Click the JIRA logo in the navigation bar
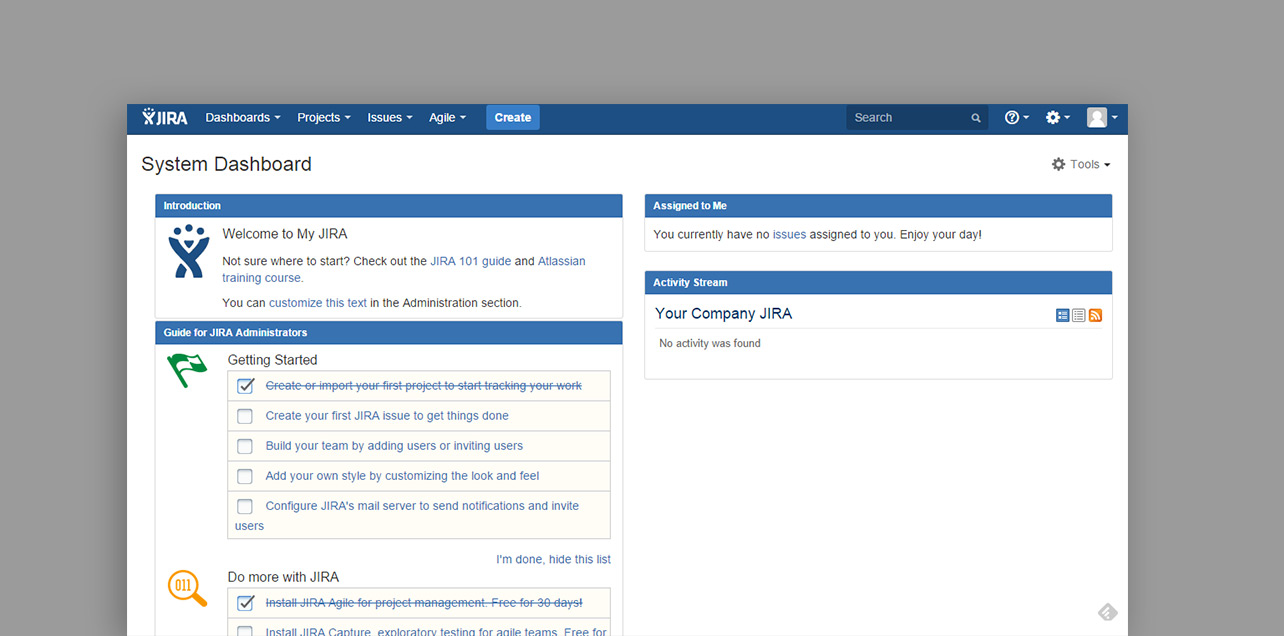Viewport: 1284px width, 636px height. coord(165,117)
